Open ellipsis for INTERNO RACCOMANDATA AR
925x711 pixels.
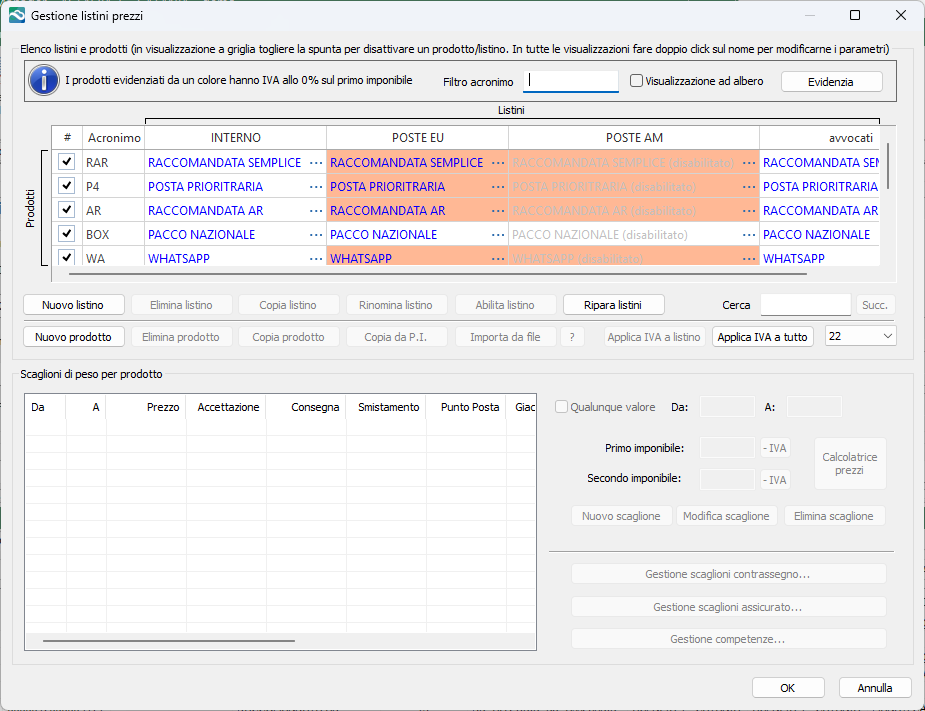click(x=316, y=211)
